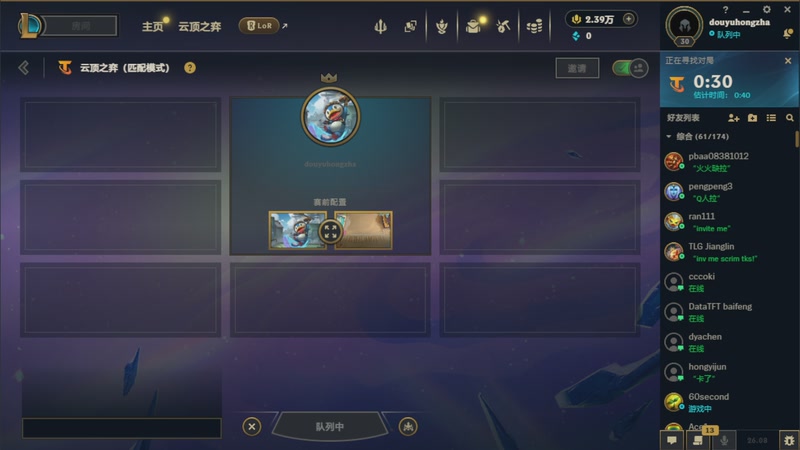This screenshot has height=450, width=800.
Task: Click the add friend icon
Action: point(734,118)
